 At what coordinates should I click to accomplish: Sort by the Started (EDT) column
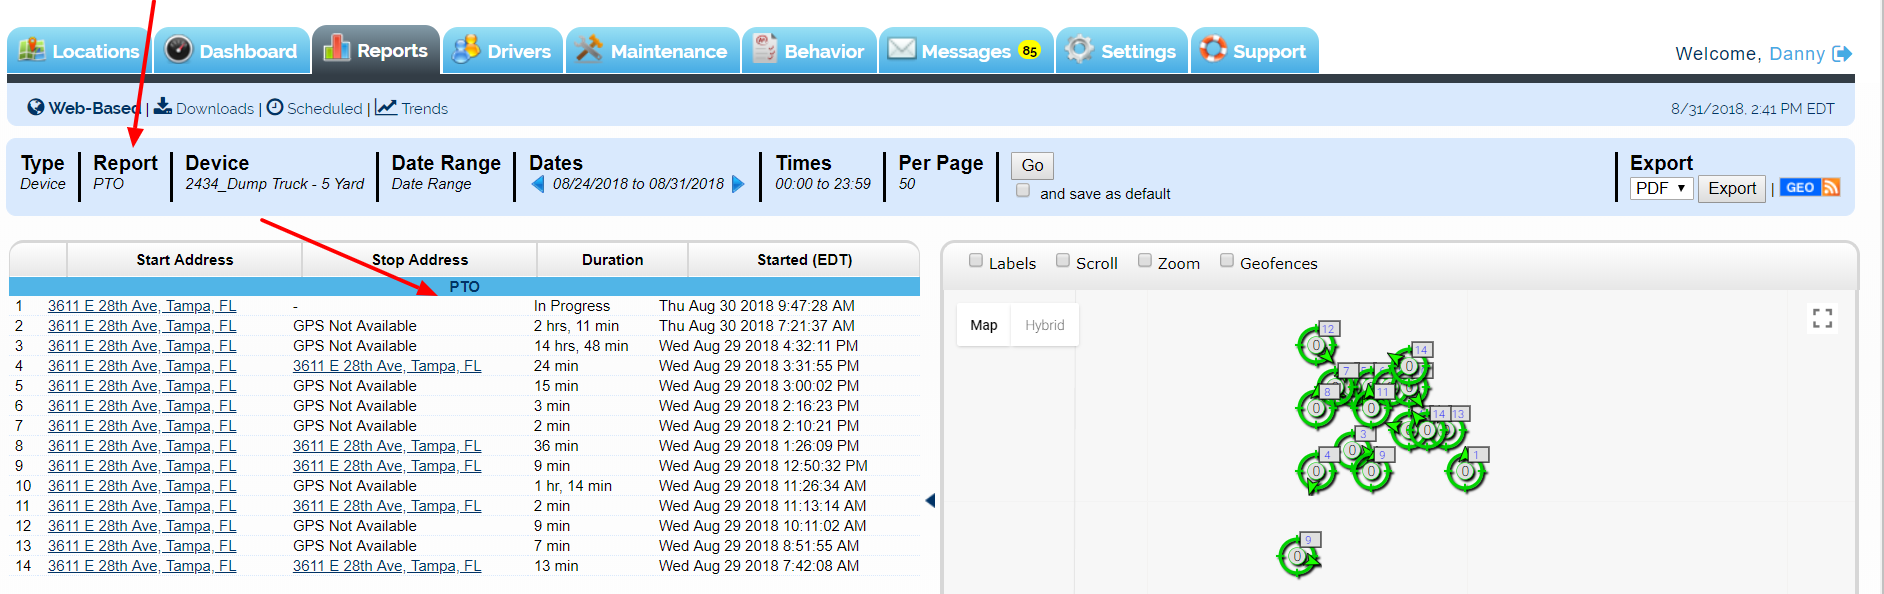(x=804, y=260)
